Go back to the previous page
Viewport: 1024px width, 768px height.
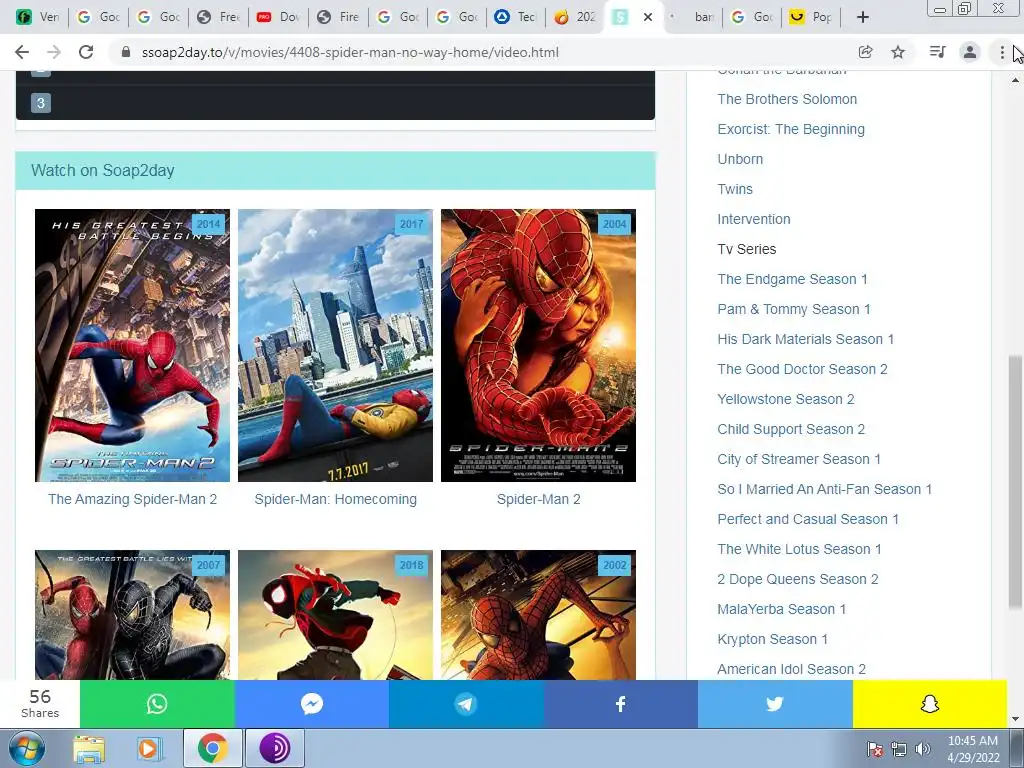22,52
